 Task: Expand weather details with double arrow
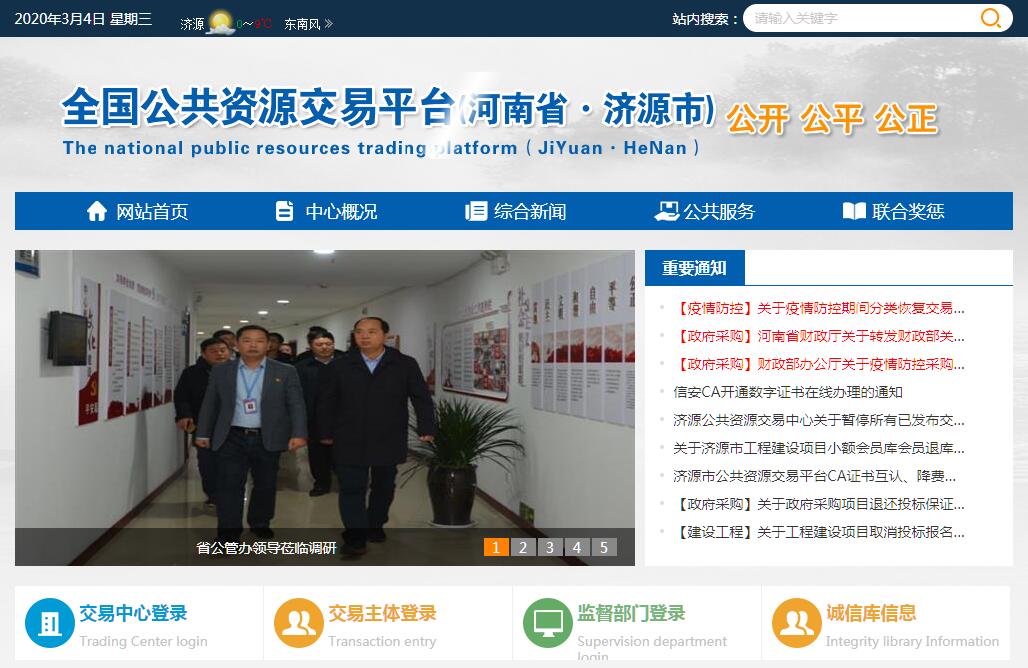tap(329, 24)
